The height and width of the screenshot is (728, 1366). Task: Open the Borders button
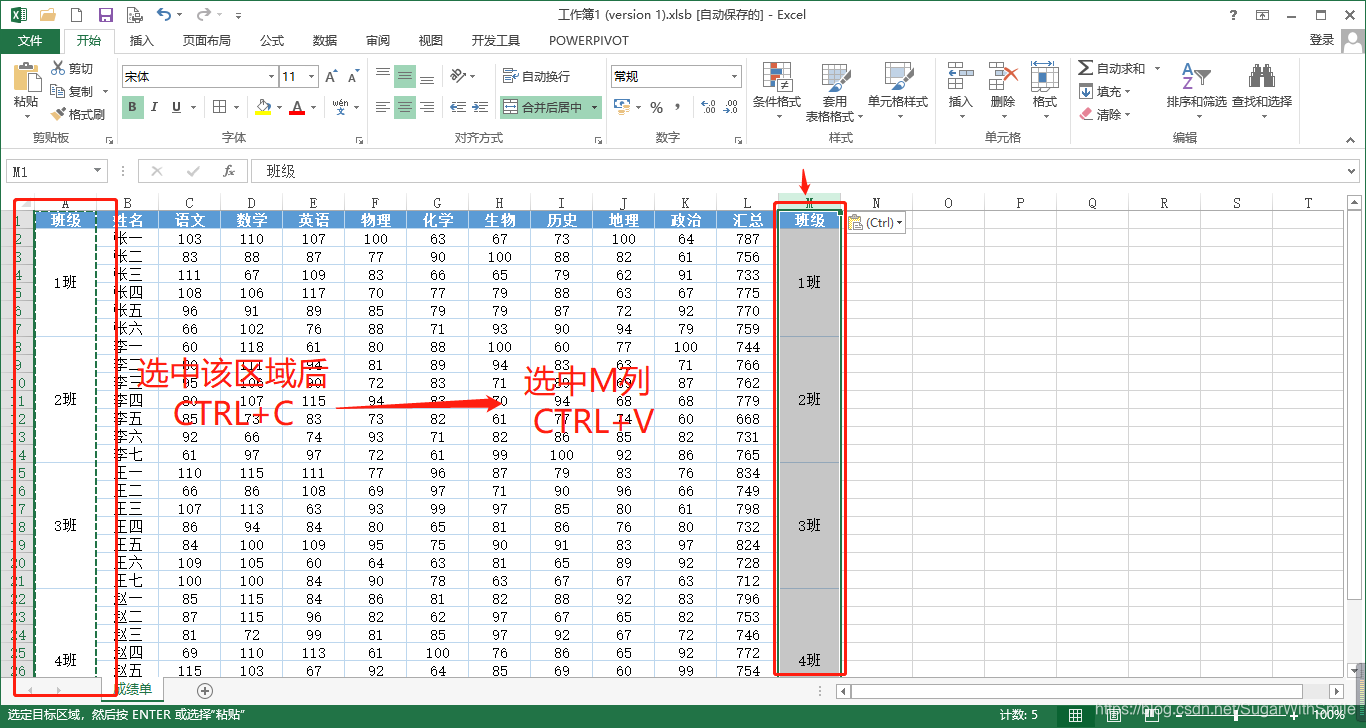point(220,107)
